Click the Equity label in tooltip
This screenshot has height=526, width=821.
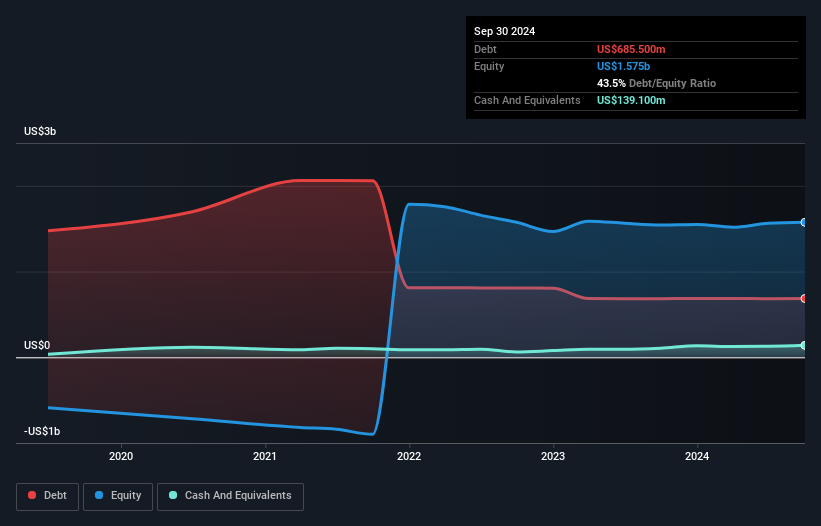click(489, 66)
